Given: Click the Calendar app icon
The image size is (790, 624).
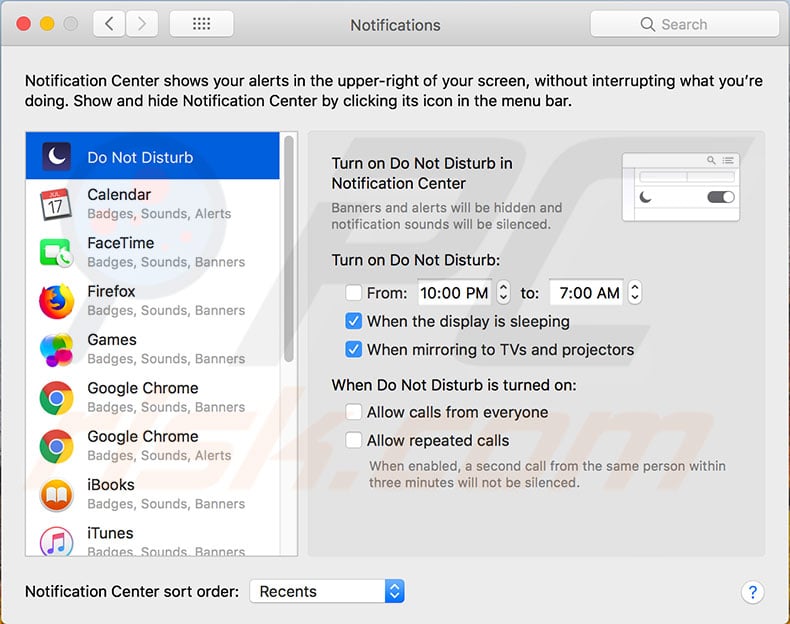Looking at the screenshot, I should [x=55, y=204].
